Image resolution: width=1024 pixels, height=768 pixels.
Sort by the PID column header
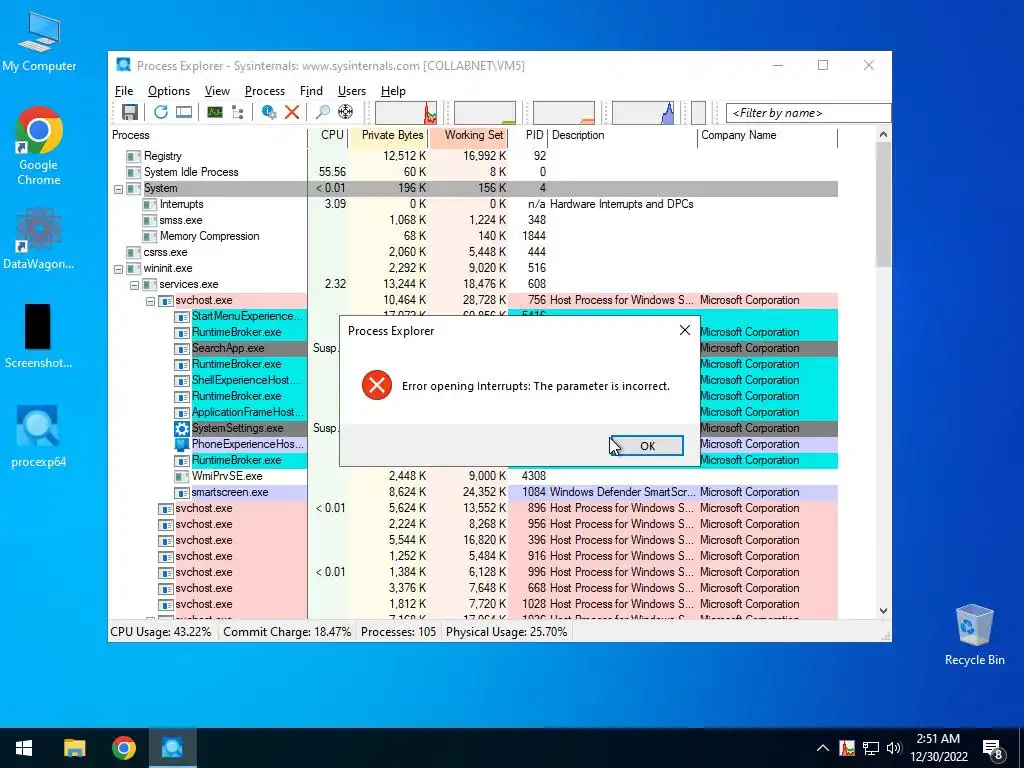pyautogui.click(x=528, y=135)
